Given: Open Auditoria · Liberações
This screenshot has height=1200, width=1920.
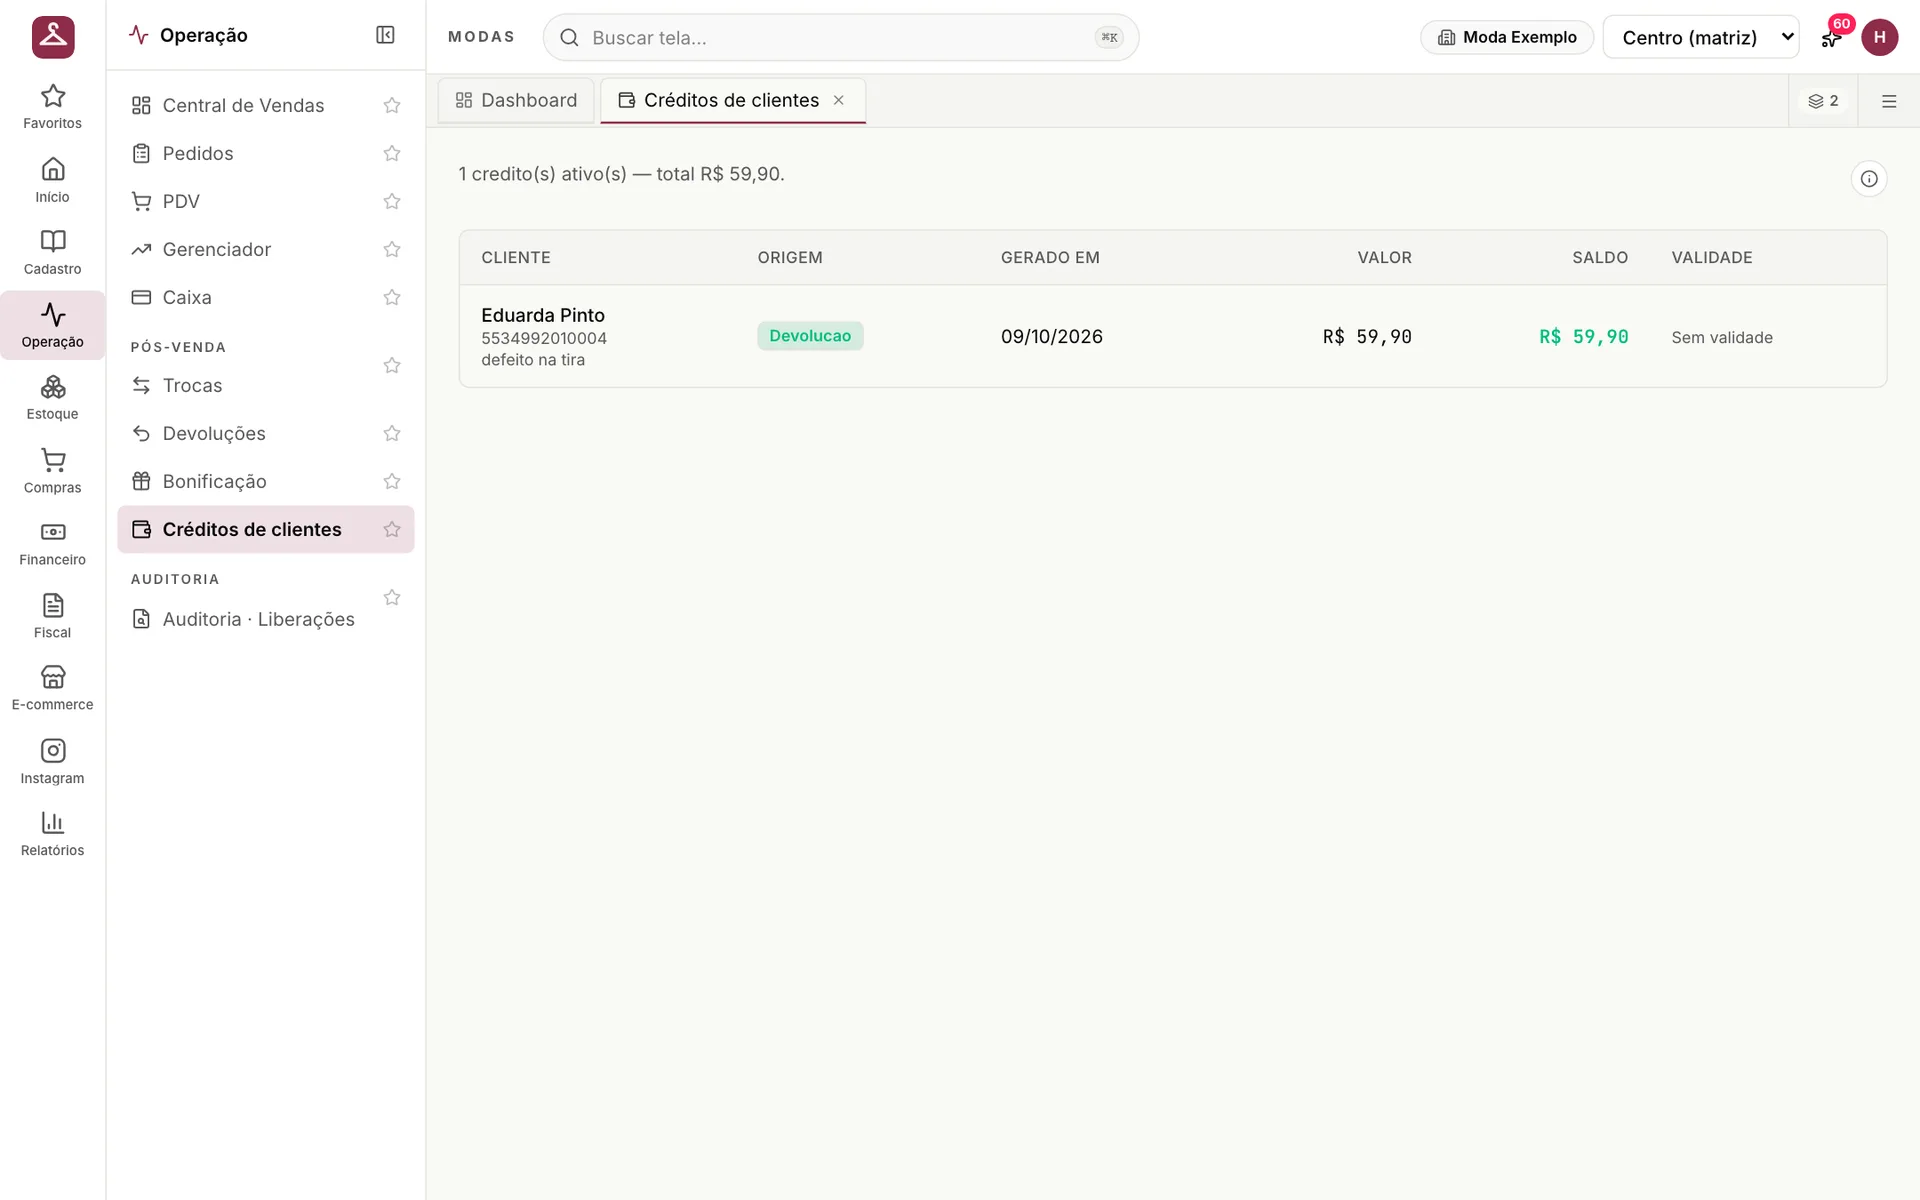Looking at the screenshot, I should point(258,619).
